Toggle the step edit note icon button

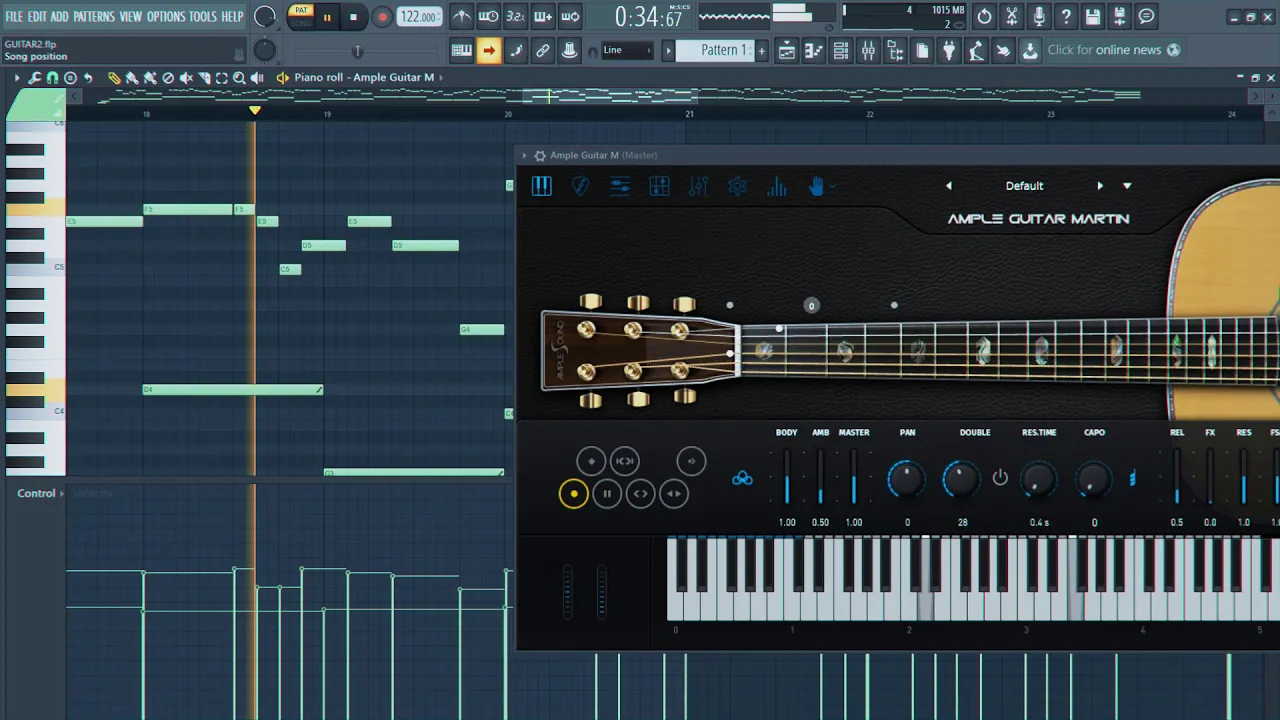(516, 50)
